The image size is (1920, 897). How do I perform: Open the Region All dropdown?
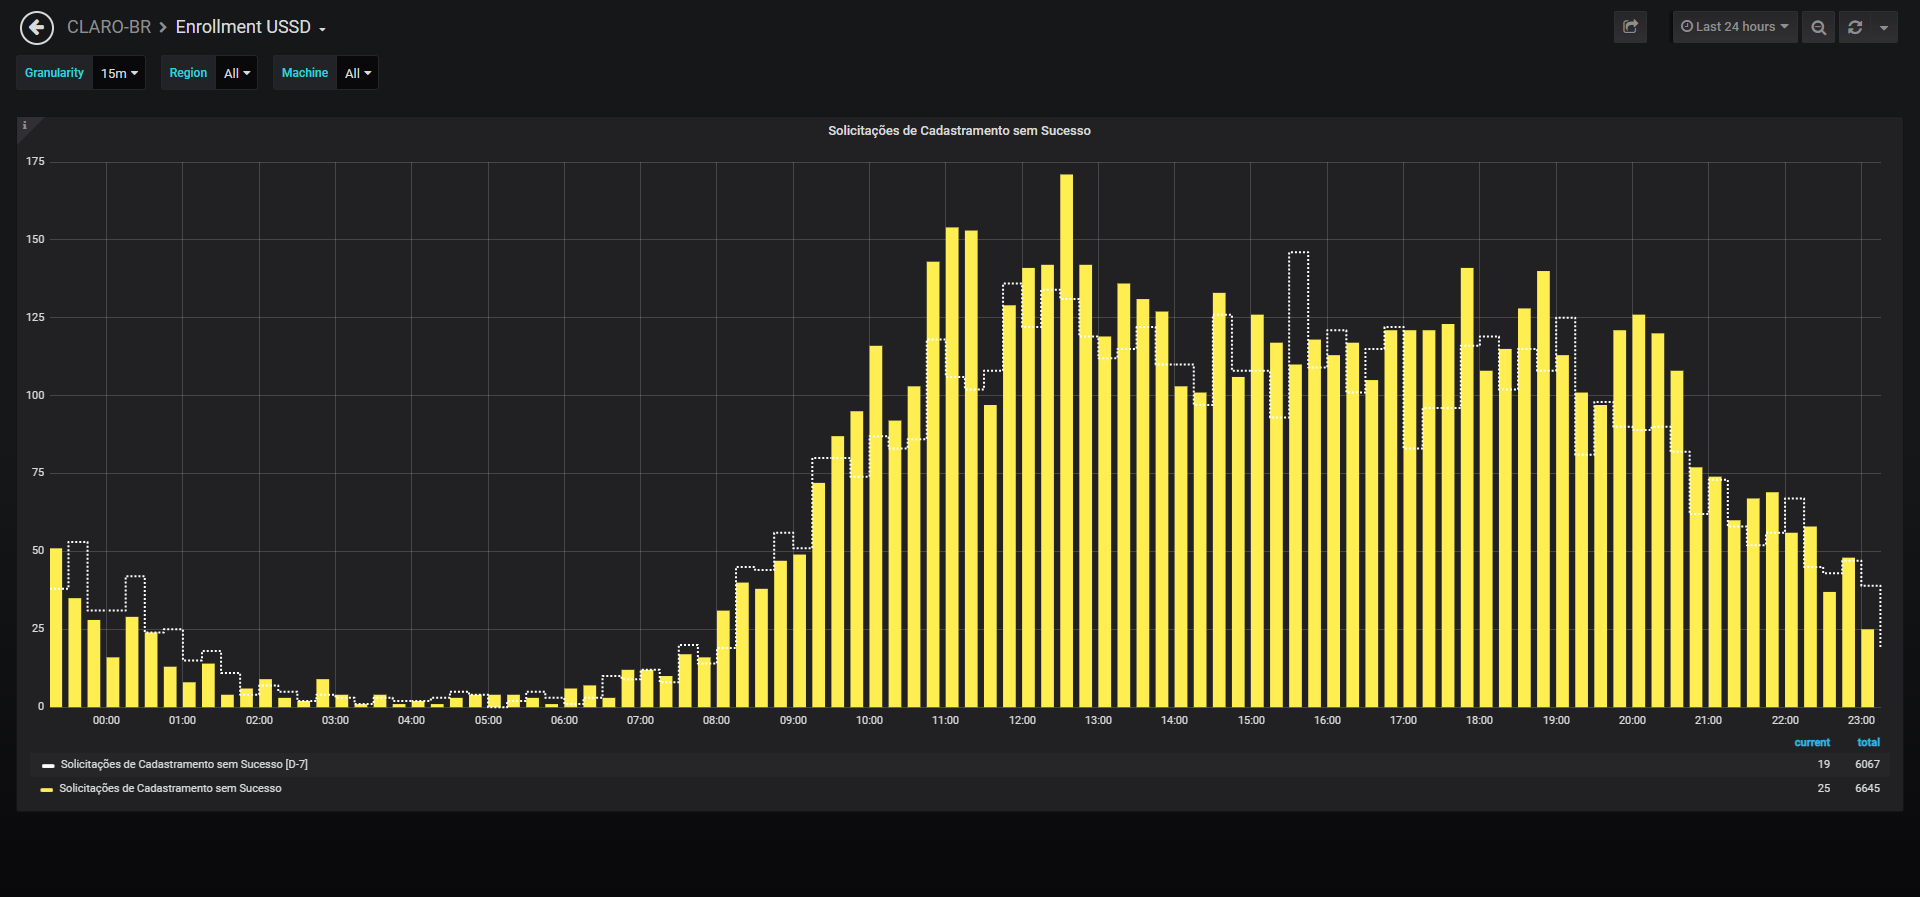(x=237, y=73)
